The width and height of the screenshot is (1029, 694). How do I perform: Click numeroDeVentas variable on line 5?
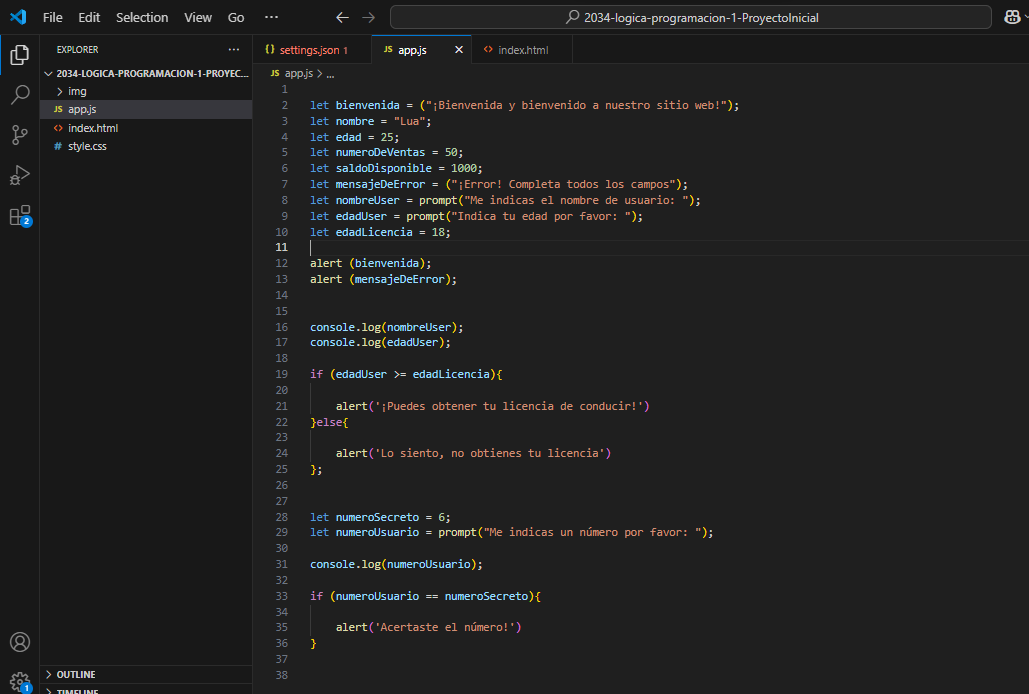point(381,152)
